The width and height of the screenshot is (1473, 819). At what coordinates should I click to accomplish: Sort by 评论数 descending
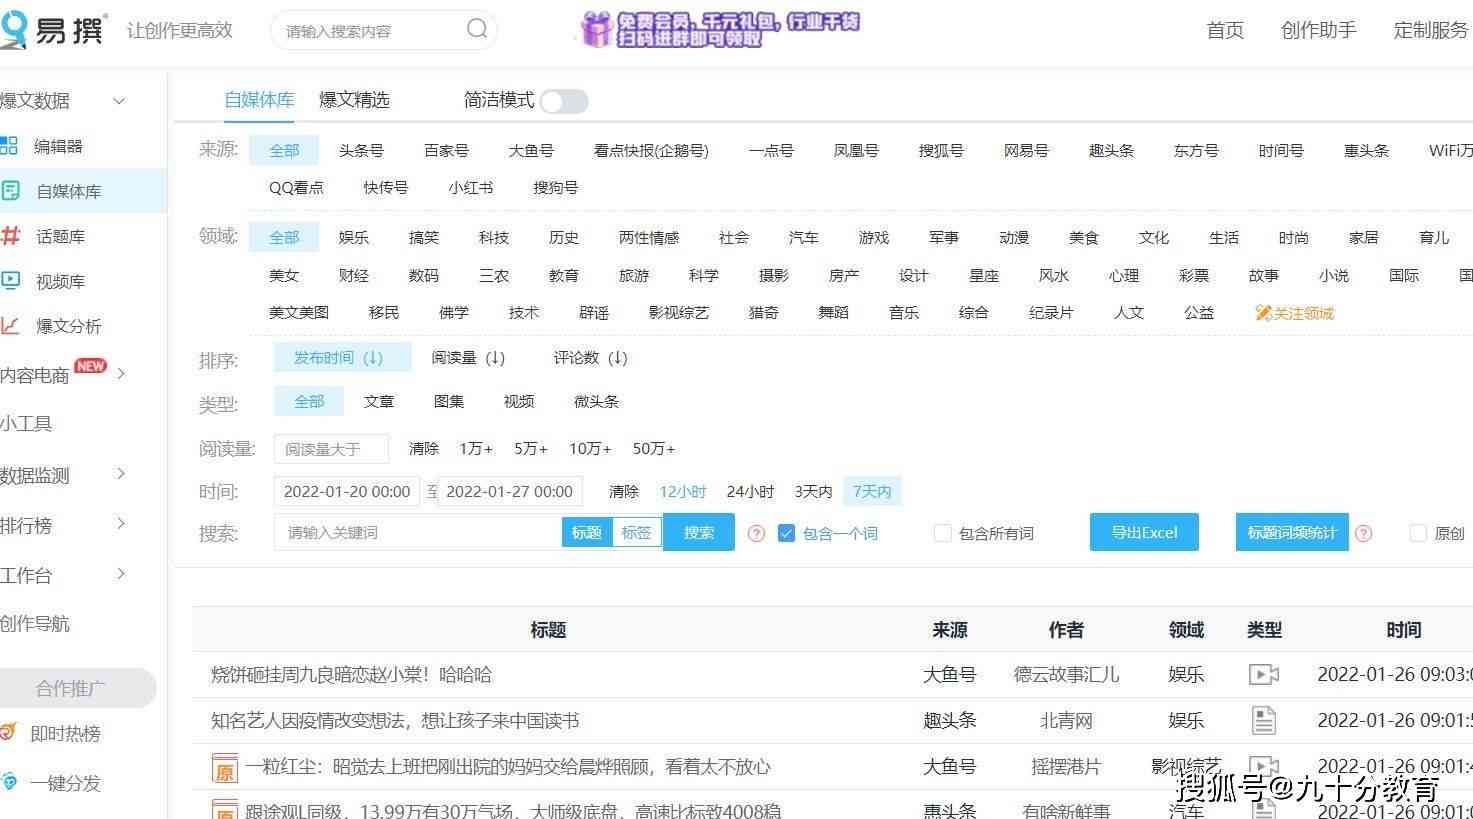pyautogui.click(x=591, y=357)
